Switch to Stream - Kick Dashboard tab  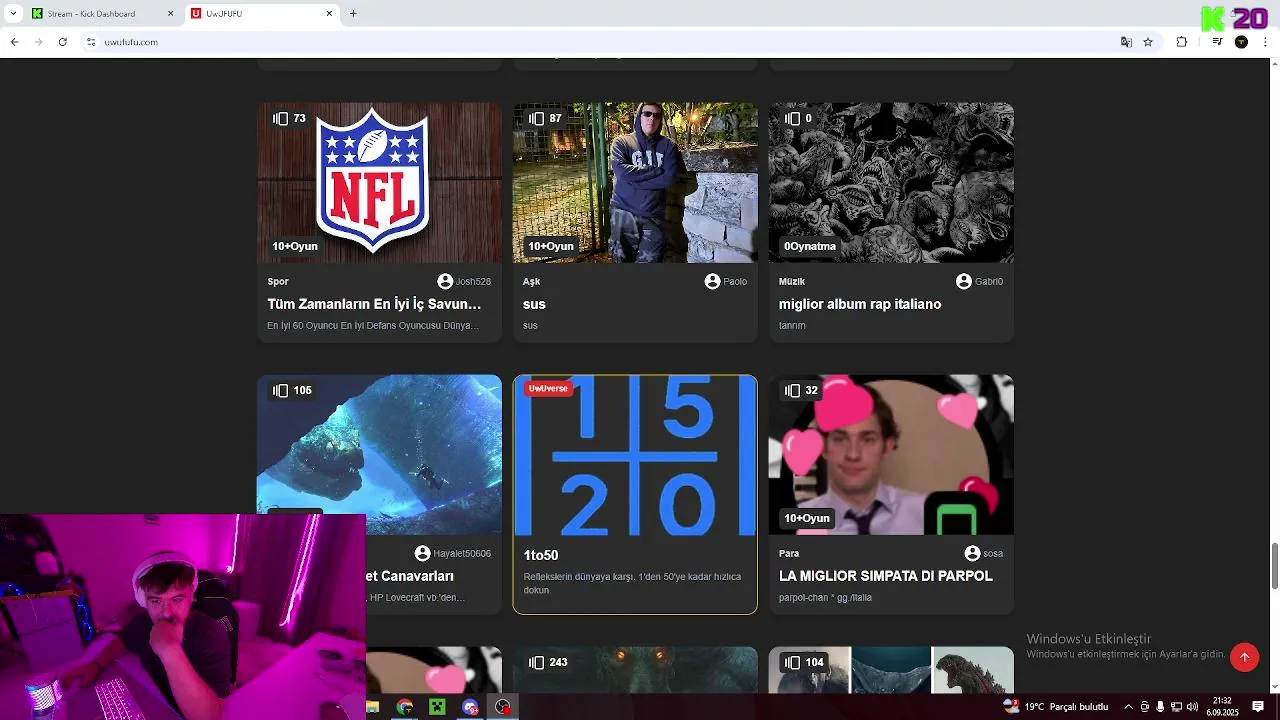[100, 14]
